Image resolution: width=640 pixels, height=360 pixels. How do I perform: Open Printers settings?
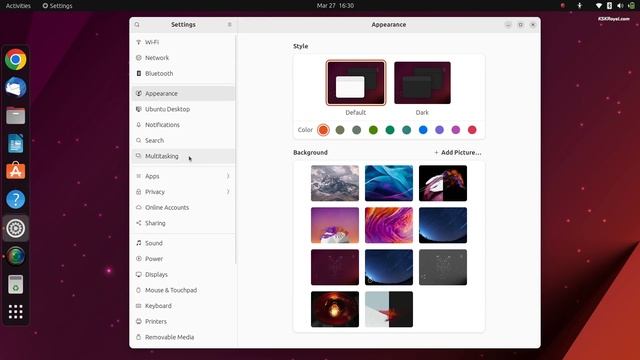pyautogui.click(x=183, y=321)
